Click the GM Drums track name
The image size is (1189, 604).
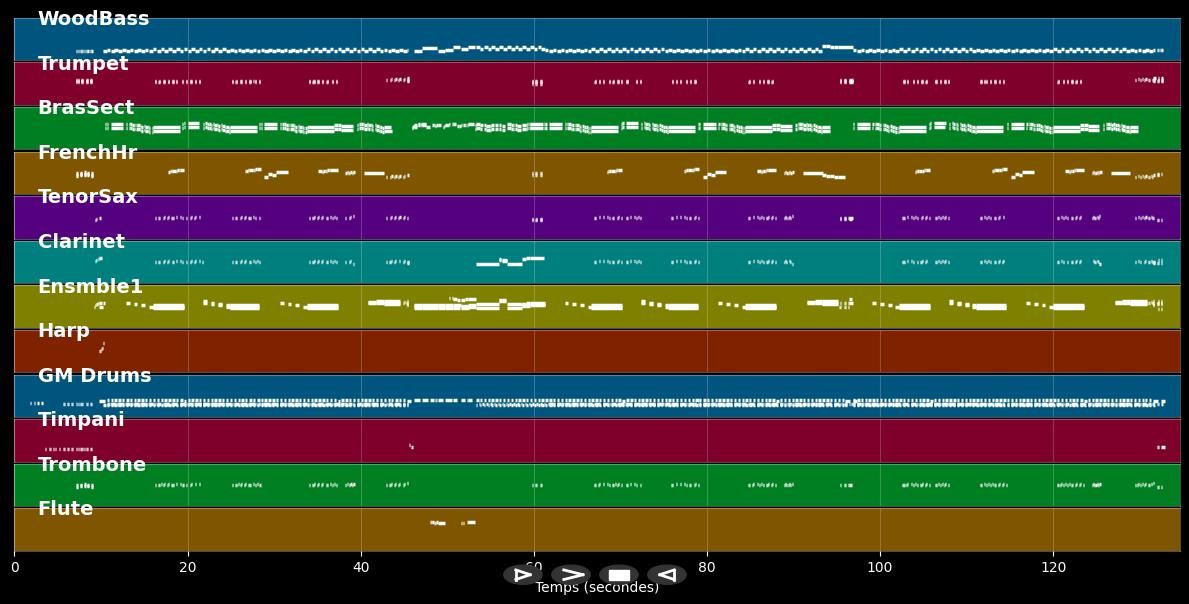click(x=95, y=376)
